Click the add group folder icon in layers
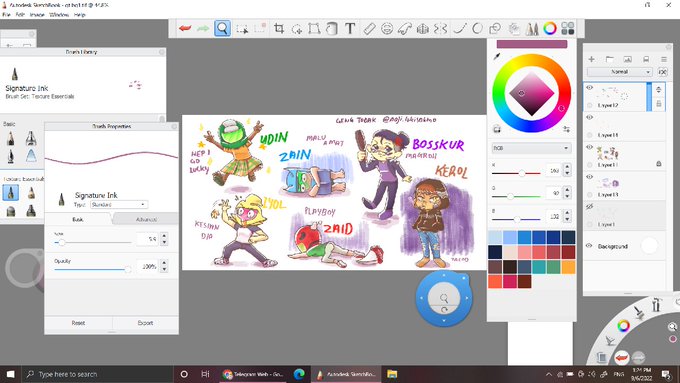This screenshot has height=383, width=680. pyautogui.click(x=609, y=59)
